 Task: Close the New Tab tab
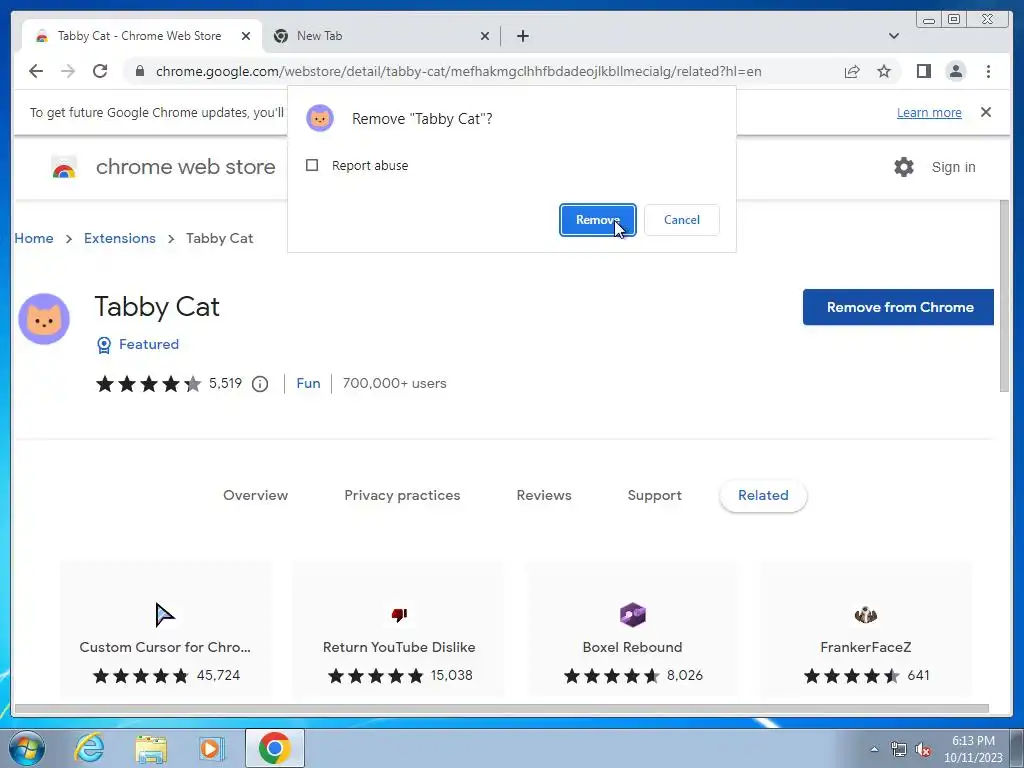tap(485, 36)
